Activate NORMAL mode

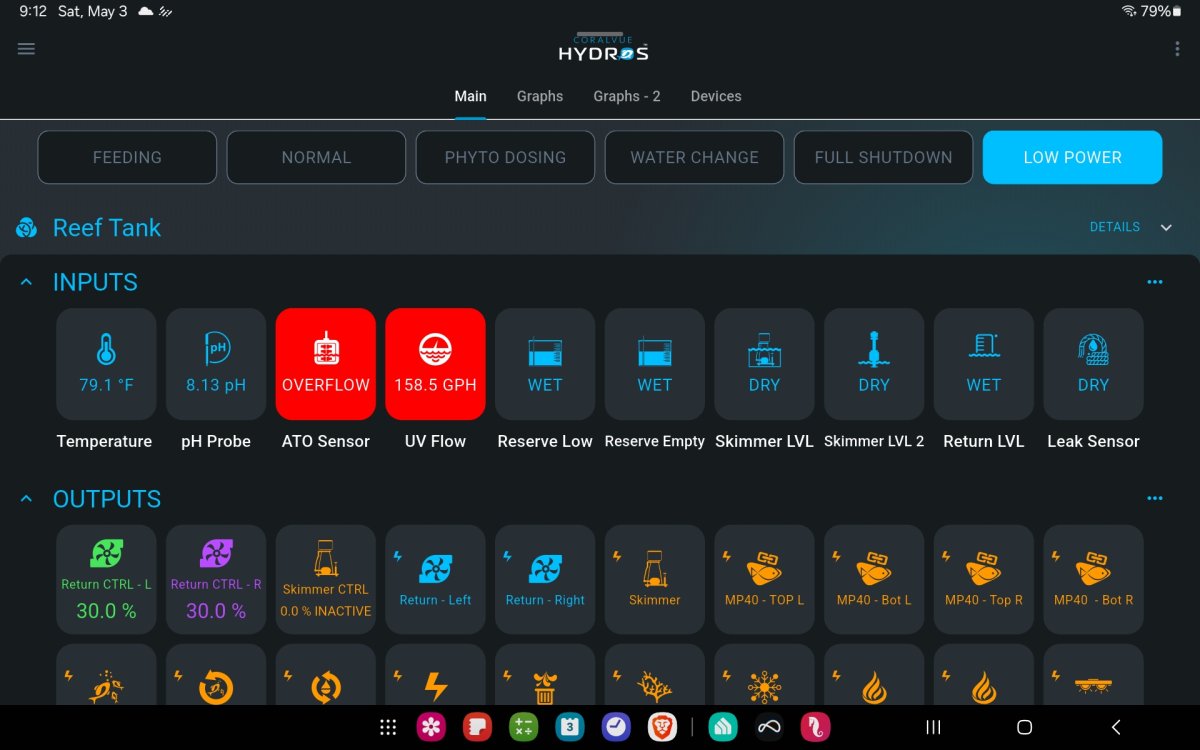[316, 157]
